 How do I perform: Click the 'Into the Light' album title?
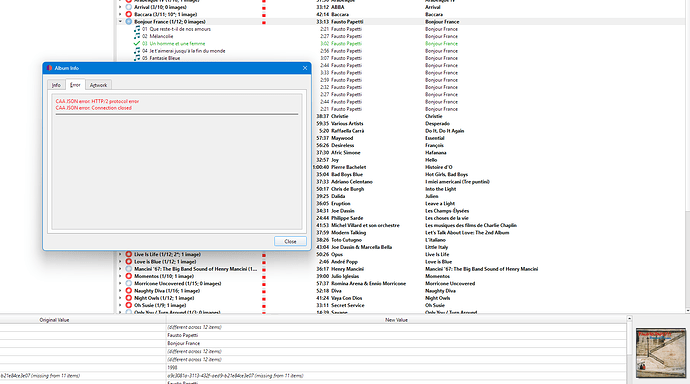point(440,189)
